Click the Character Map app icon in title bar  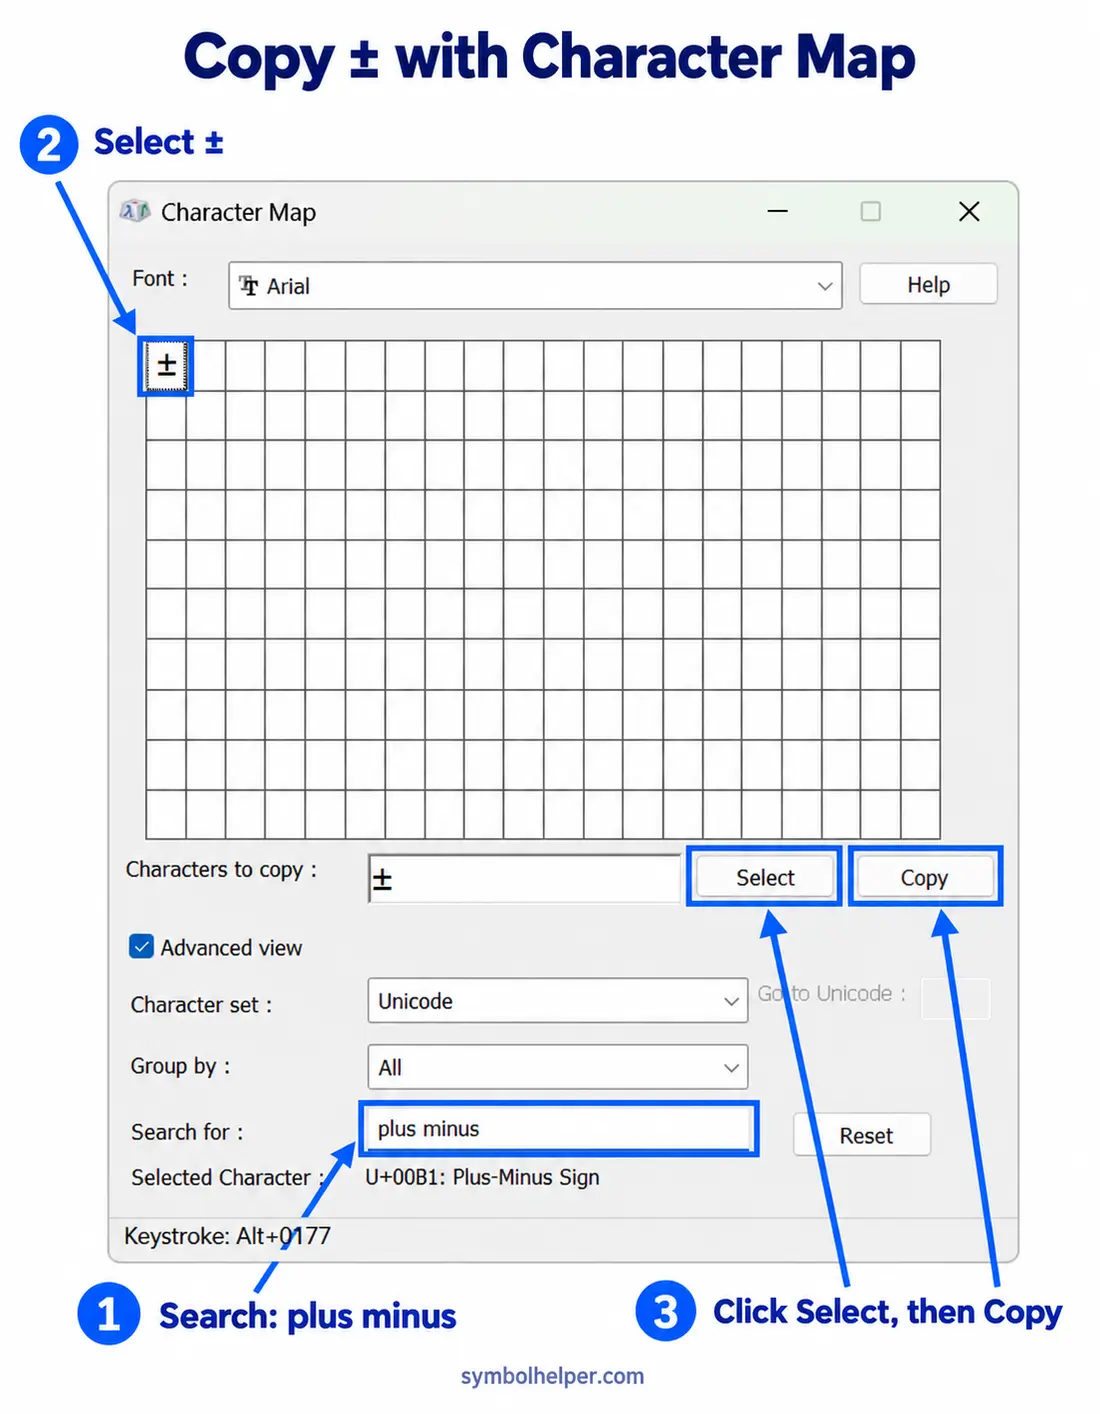tap(135, 211)
